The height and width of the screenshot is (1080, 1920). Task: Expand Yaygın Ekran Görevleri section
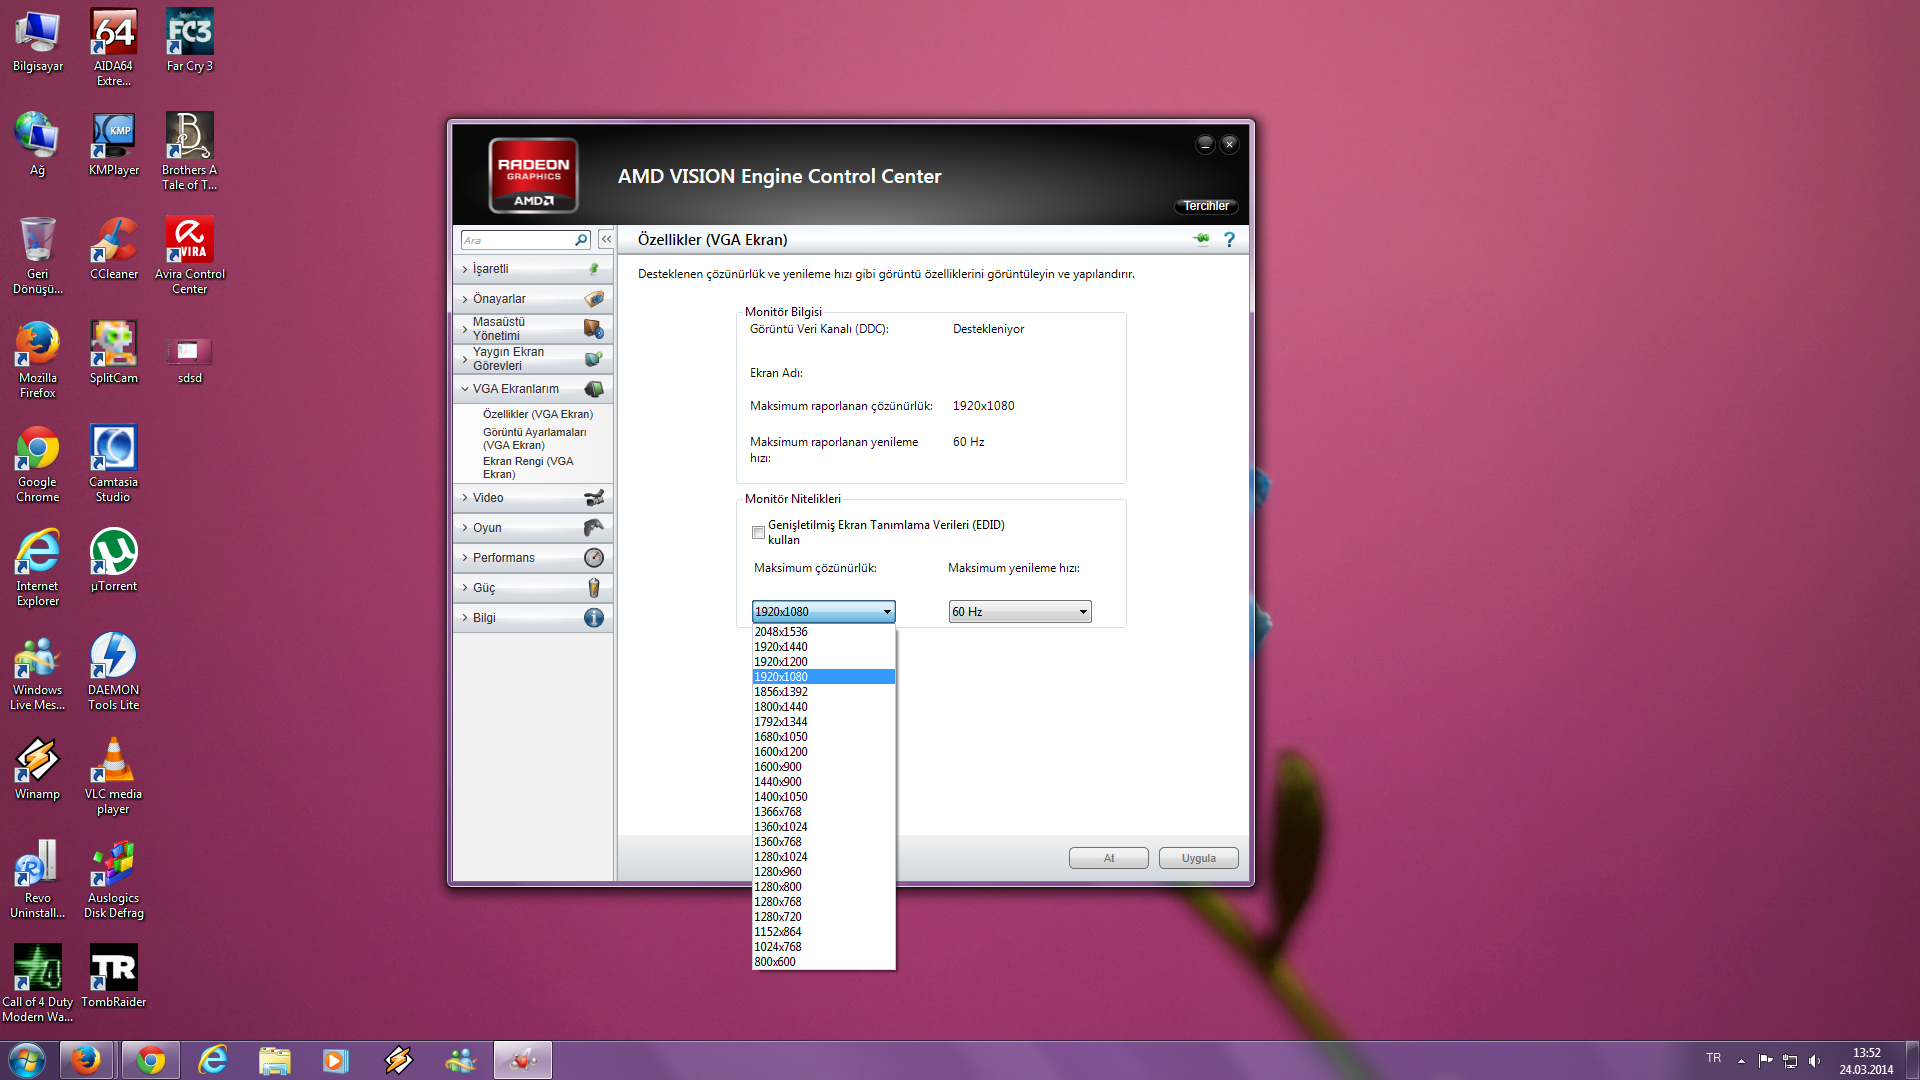(533, 359)
